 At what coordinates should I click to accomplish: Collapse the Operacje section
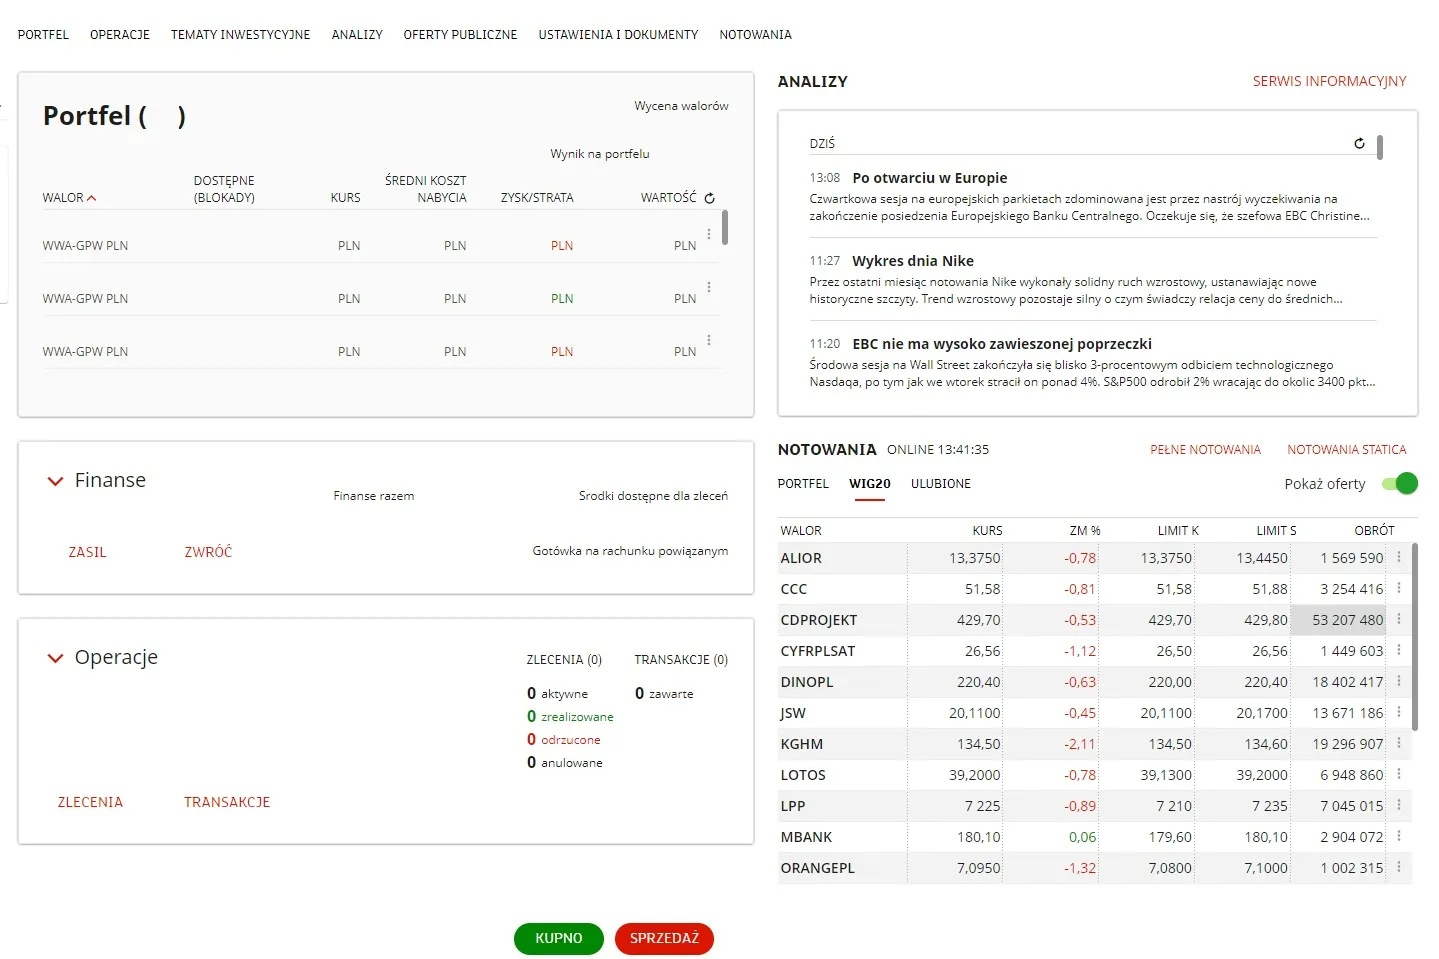pos(55,658)
